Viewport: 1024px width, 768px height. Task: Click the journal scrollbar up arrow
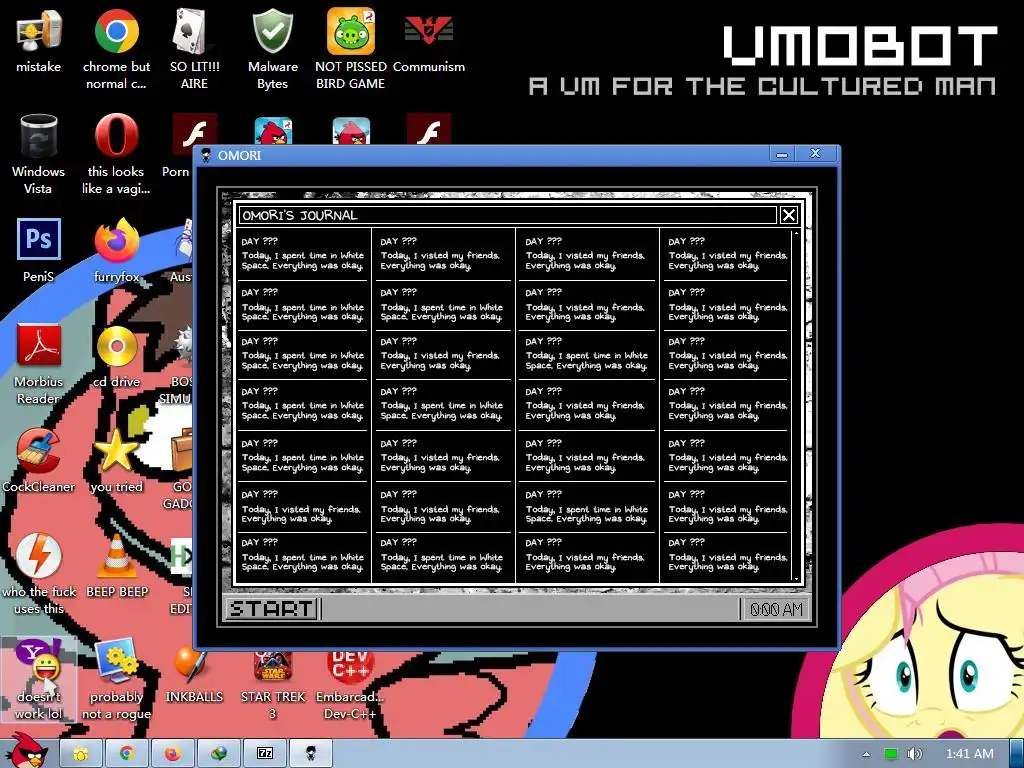pyautogui.click(x=796, y=232)
